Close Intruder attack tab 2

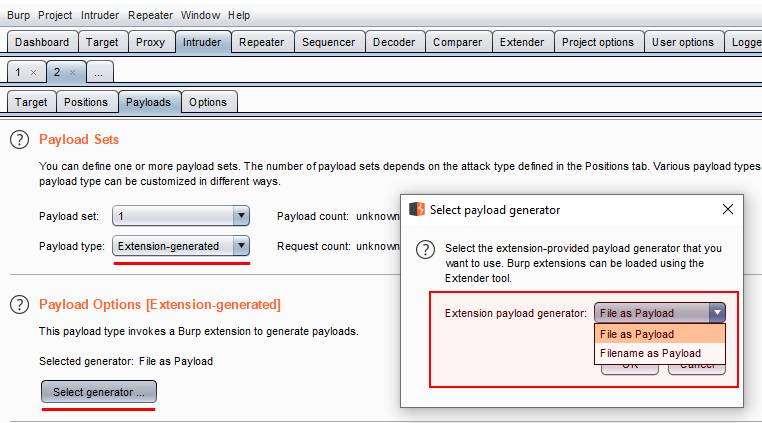click(x=72, y=72)
